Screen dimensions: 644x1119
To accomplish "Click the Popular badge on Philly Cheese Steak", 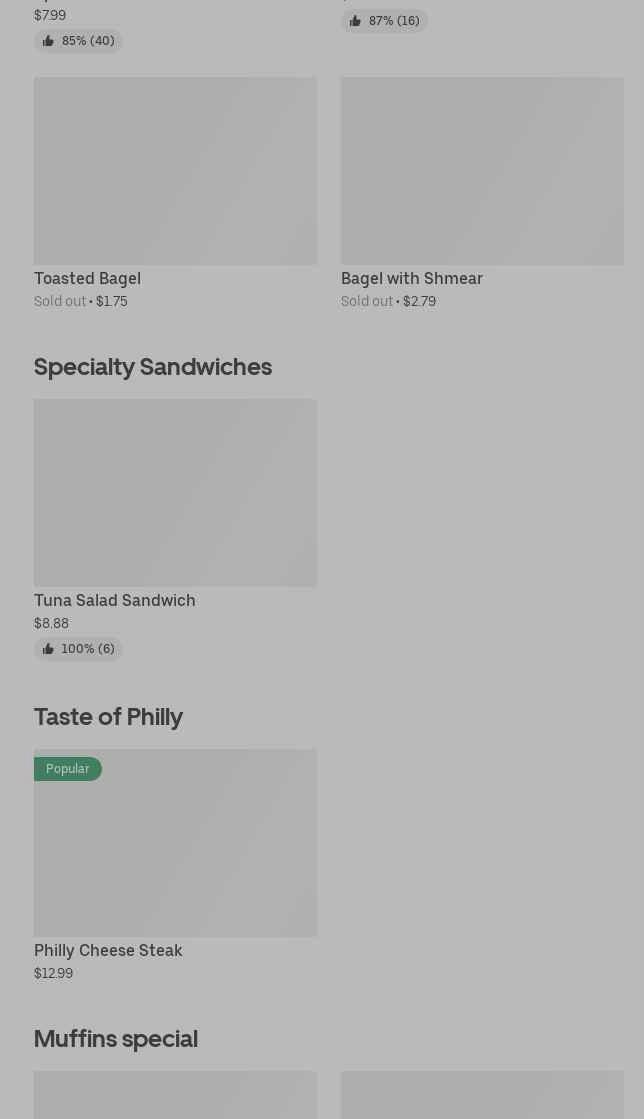I will [68, 769].
